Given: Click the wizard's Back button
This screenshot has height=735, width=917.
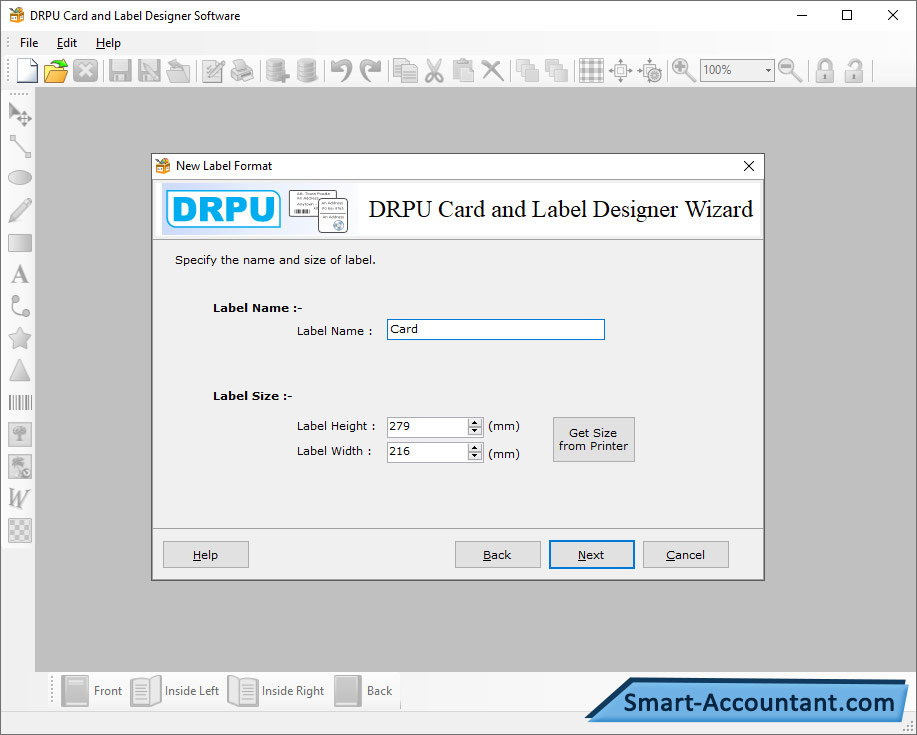Looking at the screenshot, I should pos(497,554).
